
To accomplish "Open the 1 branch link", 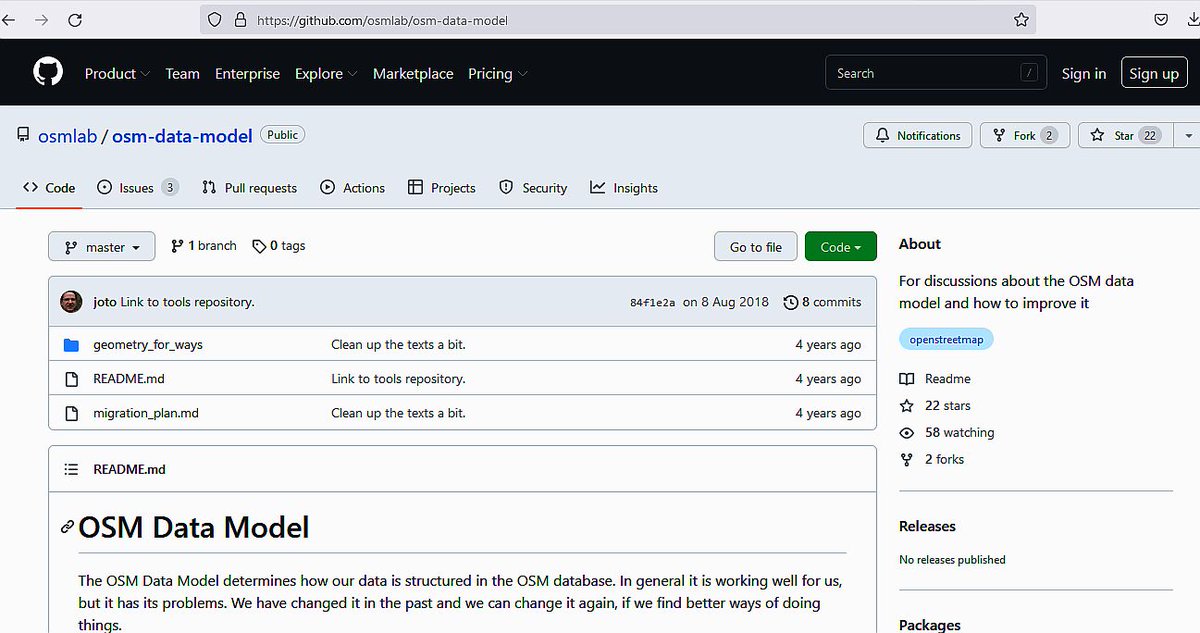I will tap(204, 246).
